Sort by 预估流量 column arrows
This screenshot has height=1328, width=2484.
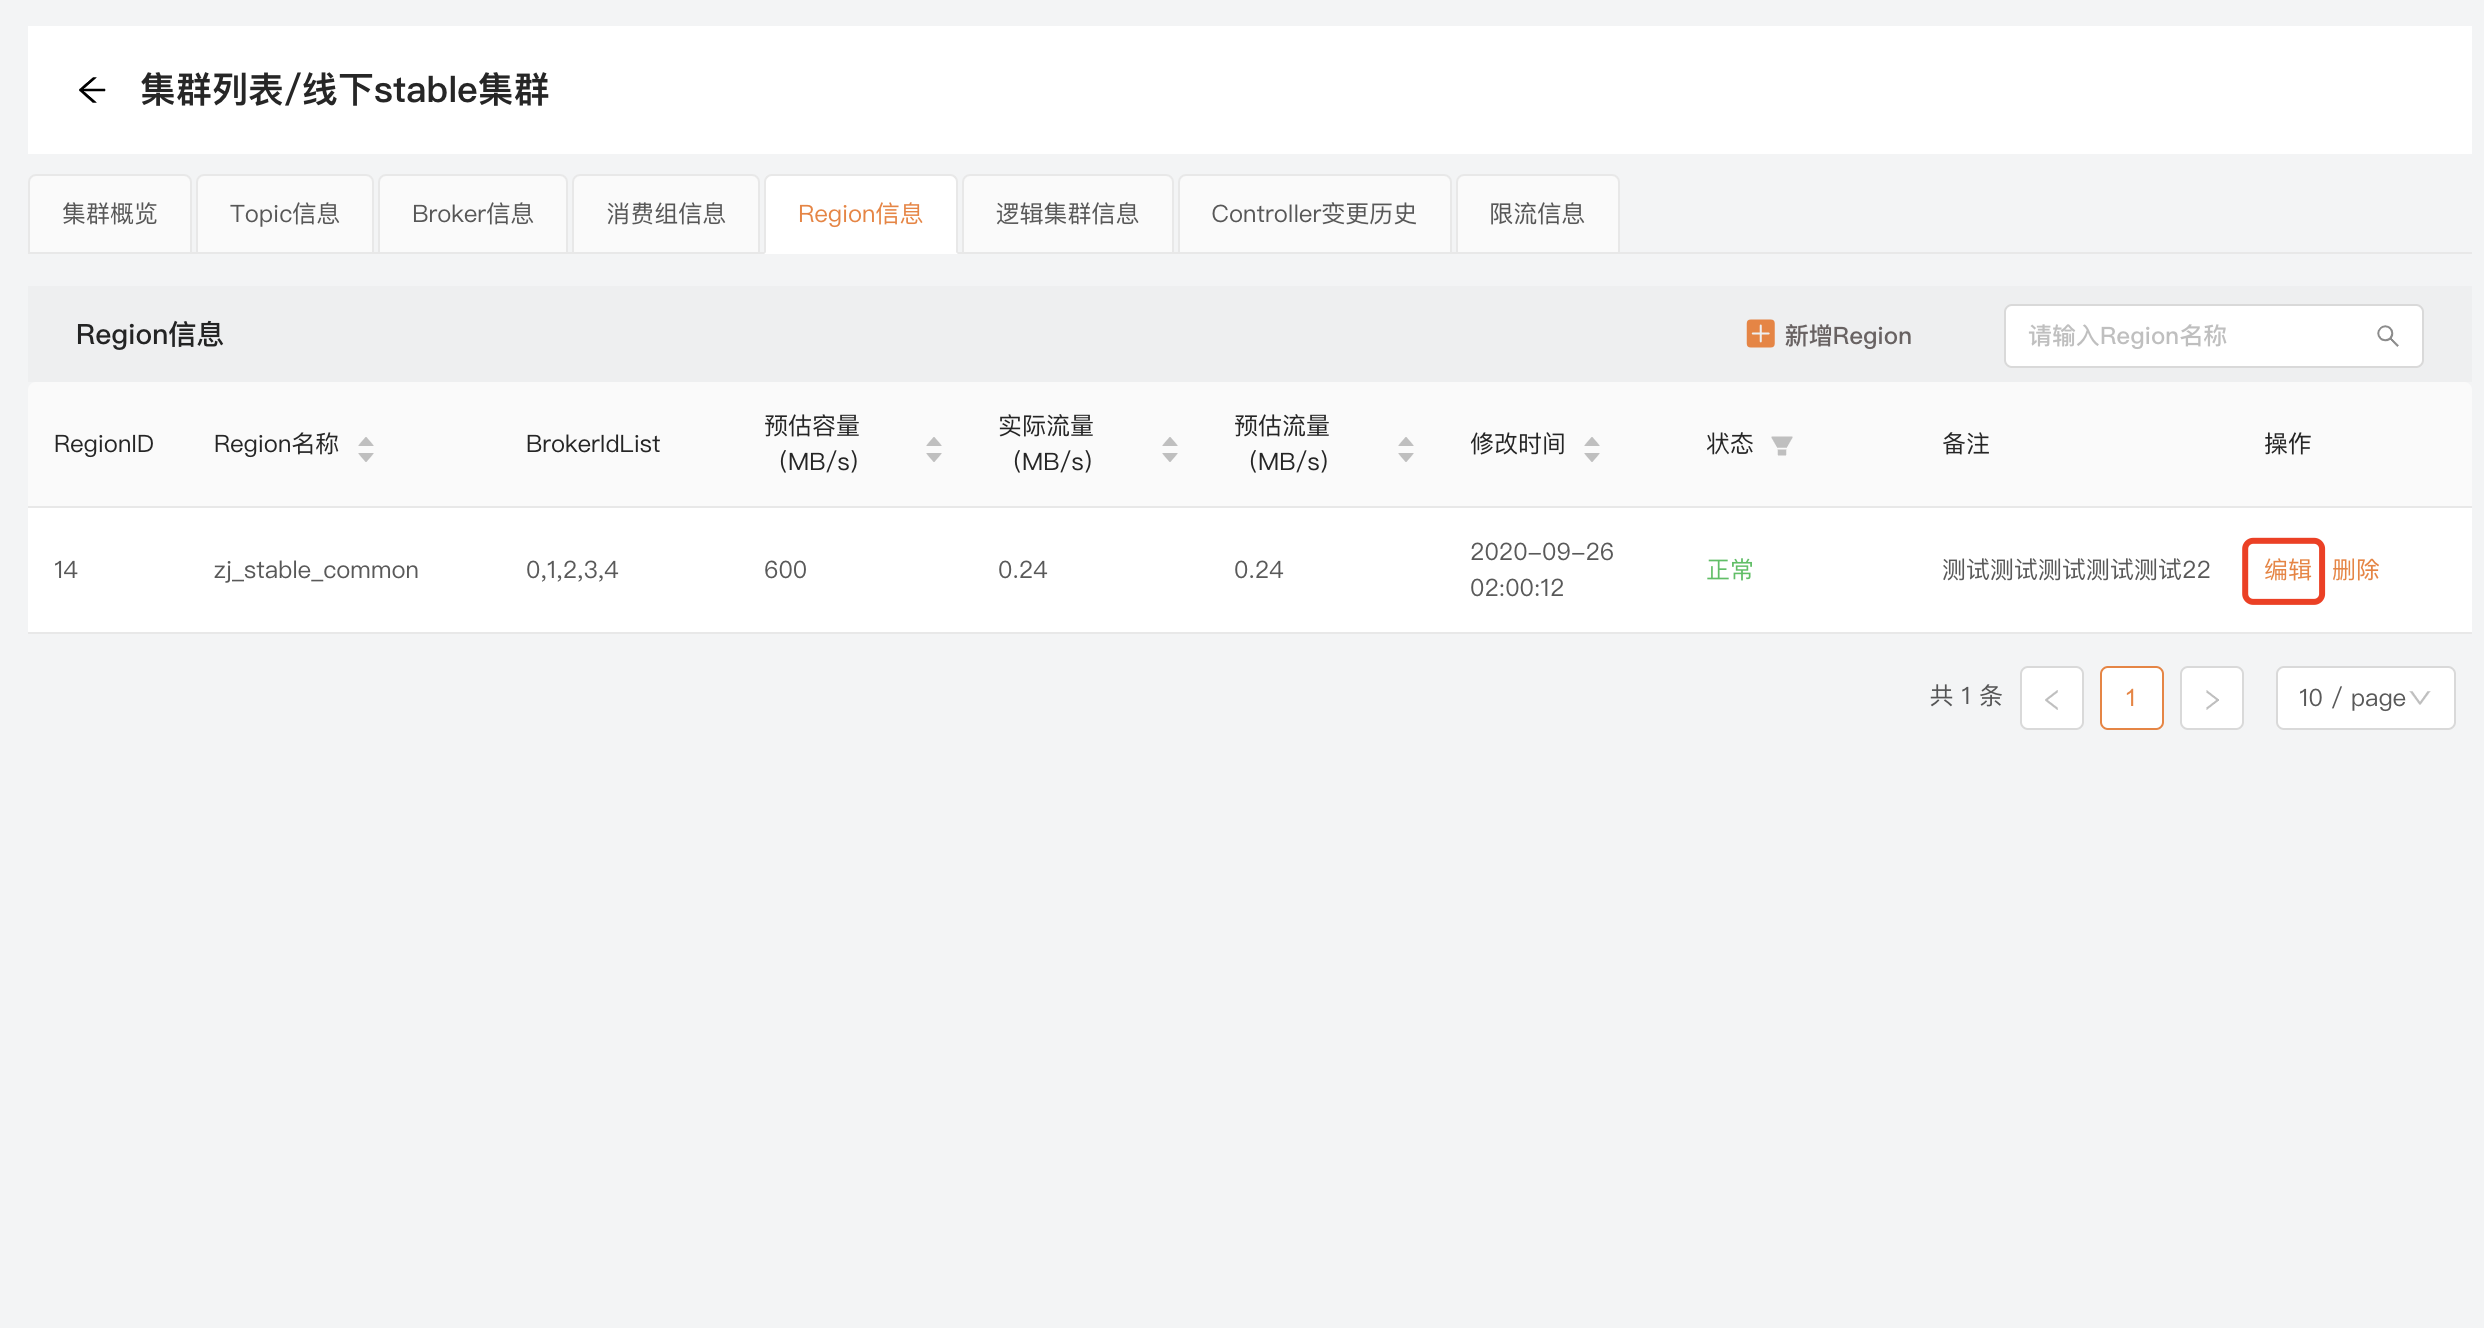(x=1406, y=449)
